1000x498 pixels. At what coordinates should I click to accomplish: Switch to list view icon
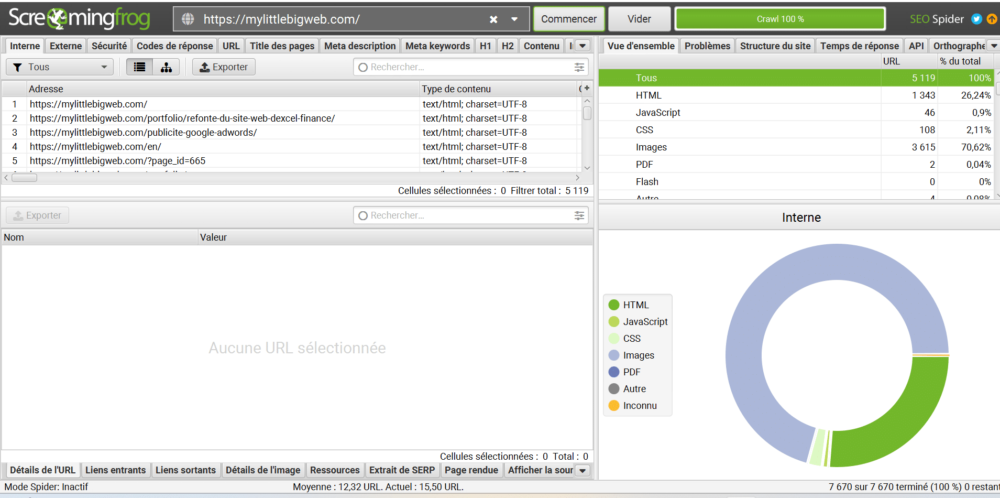point(140,67)
